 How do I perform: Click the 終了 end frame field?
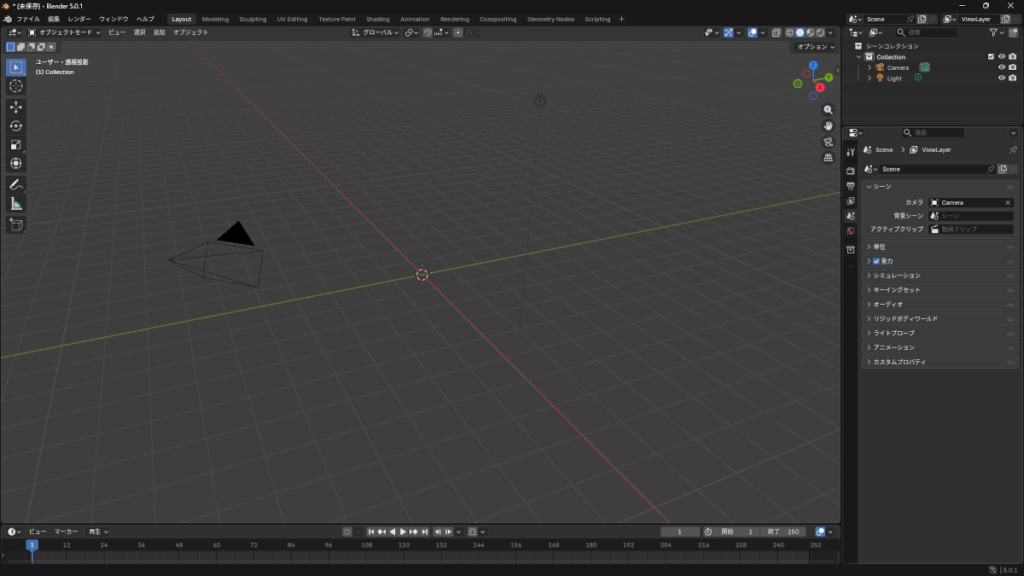click(786, 532)
